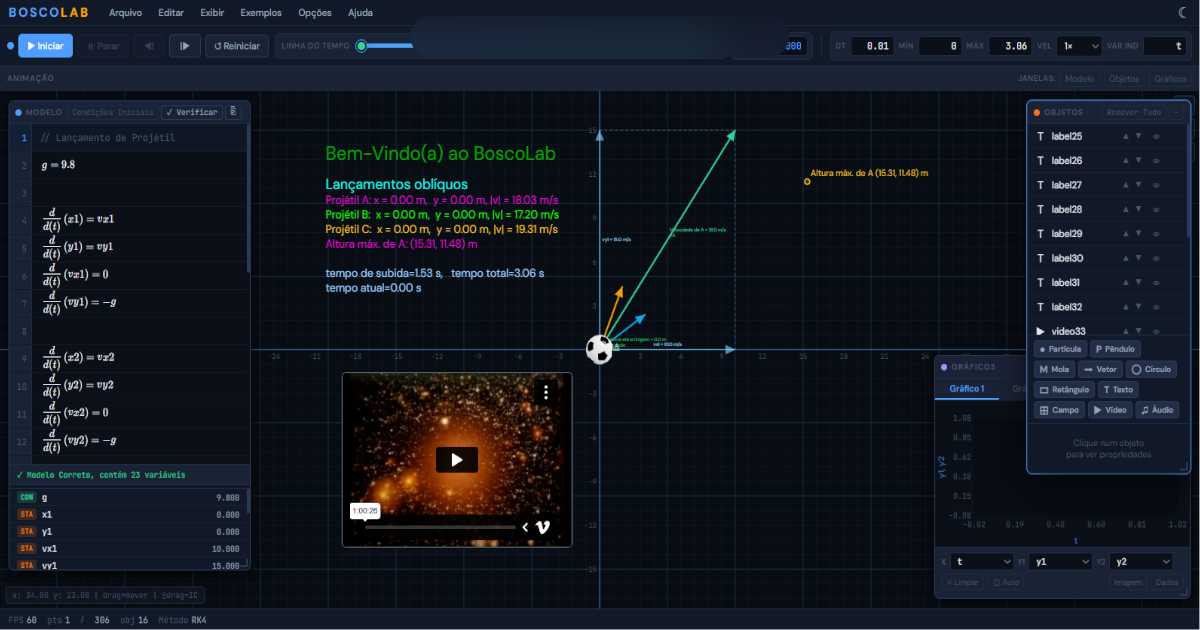Viewport: 1200px width, 630px height.
Task: Click Limpar to clear the graph
Action: (963, 582)
